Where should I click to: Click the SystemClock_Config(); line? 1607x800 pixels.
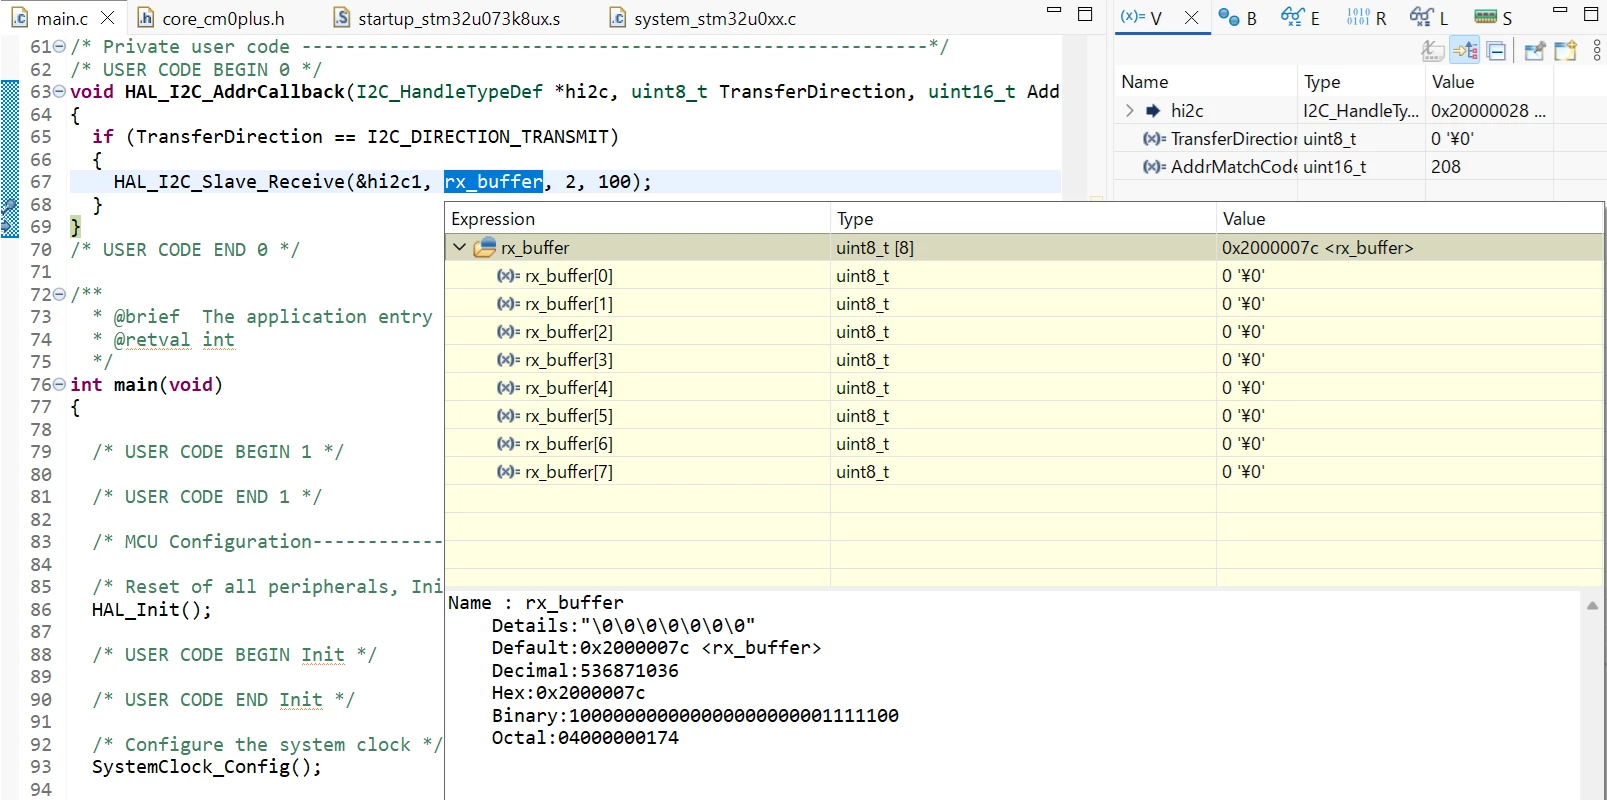coord(207,767)
